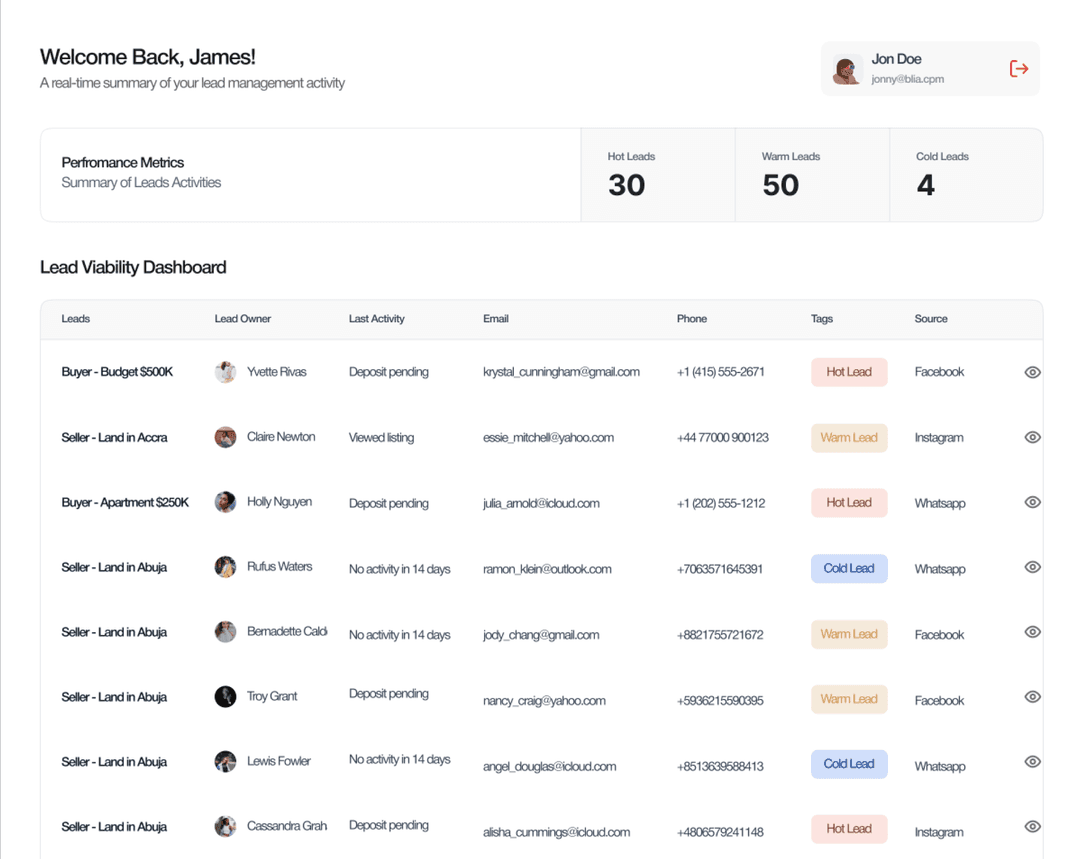Screen dimensions: 1080x859
Task: Click the logout icon next to Jon Doe
Action: (1018, 68)
